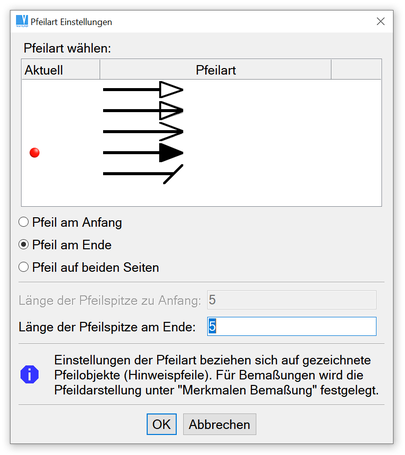This screenshot has height=455, width=405.
Task: Choose the slash tick arrow style
Action: (x=143, y=174)
